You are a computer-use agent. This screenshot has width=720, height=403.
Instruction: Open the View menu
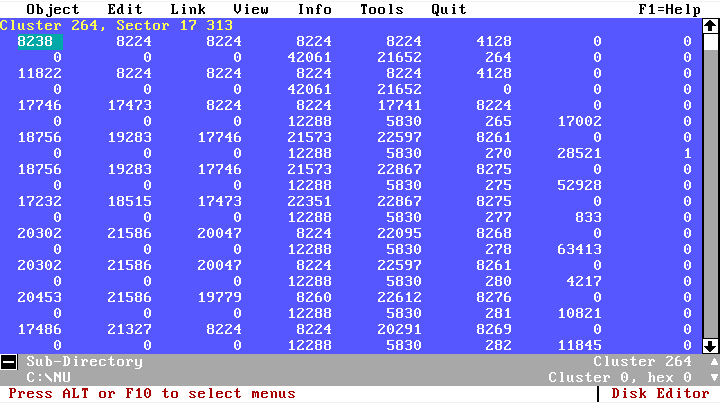coord(251,9)
